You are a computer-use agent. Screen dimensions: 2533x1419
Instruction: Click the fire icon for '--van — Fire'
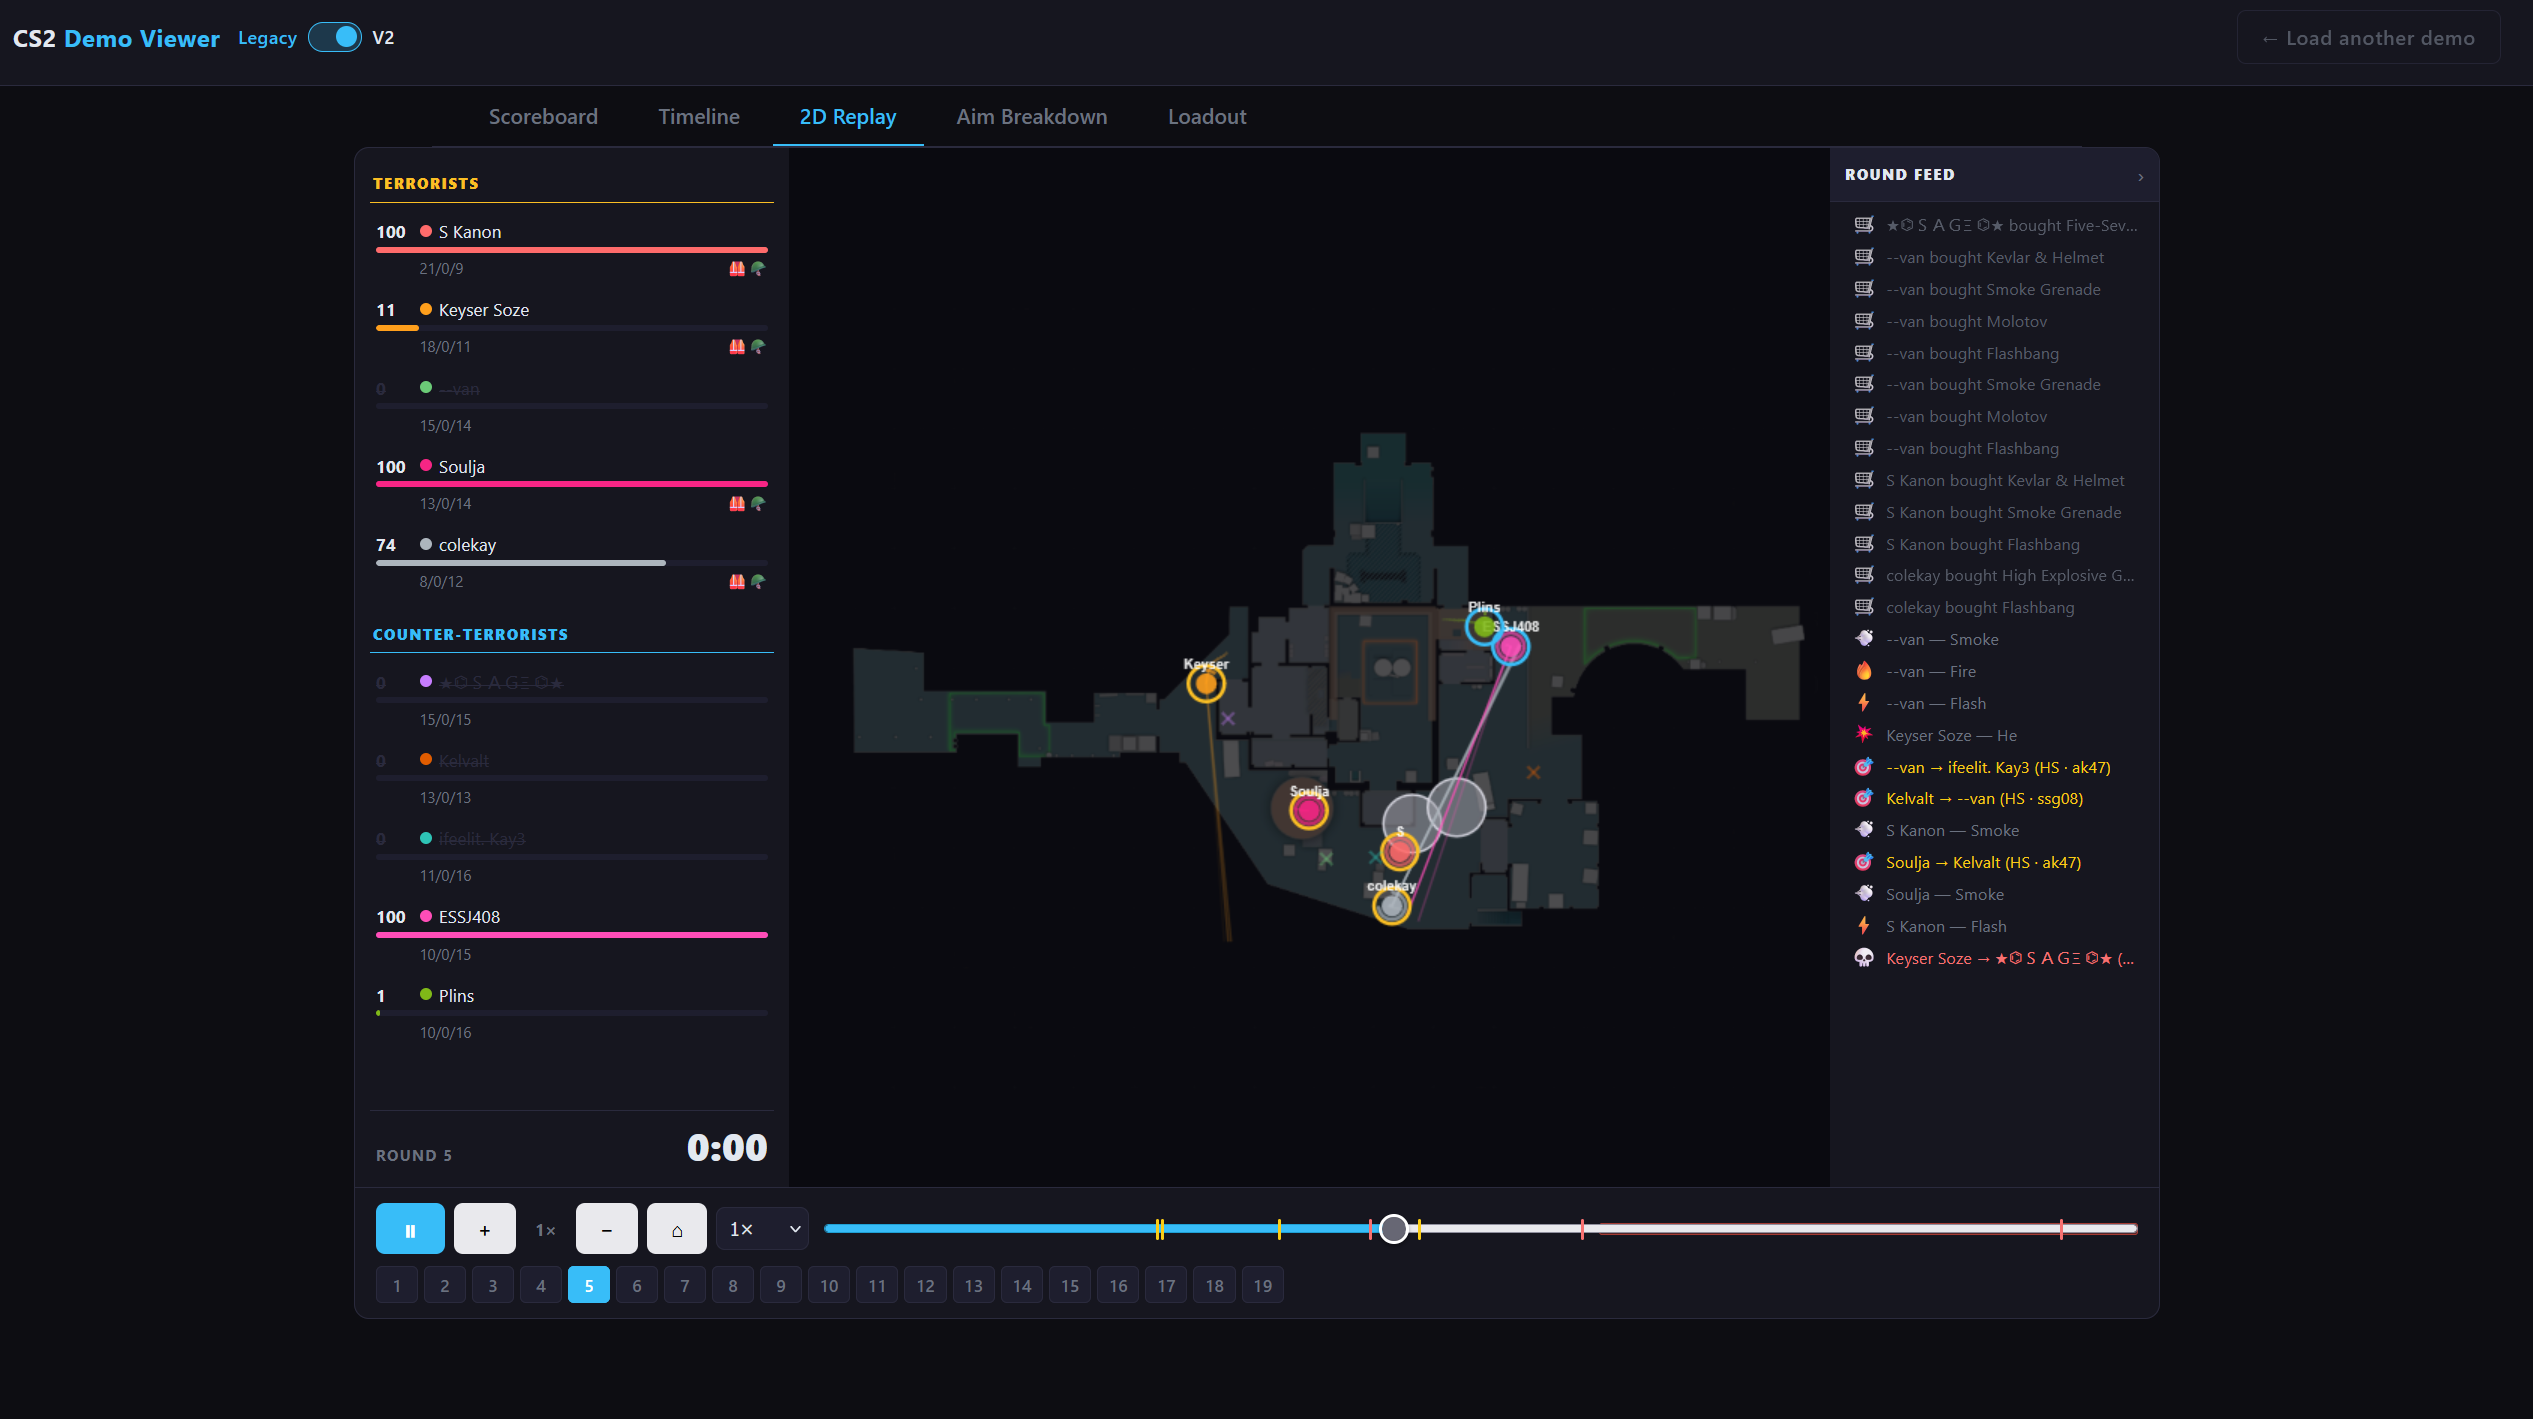[1864, 671]
